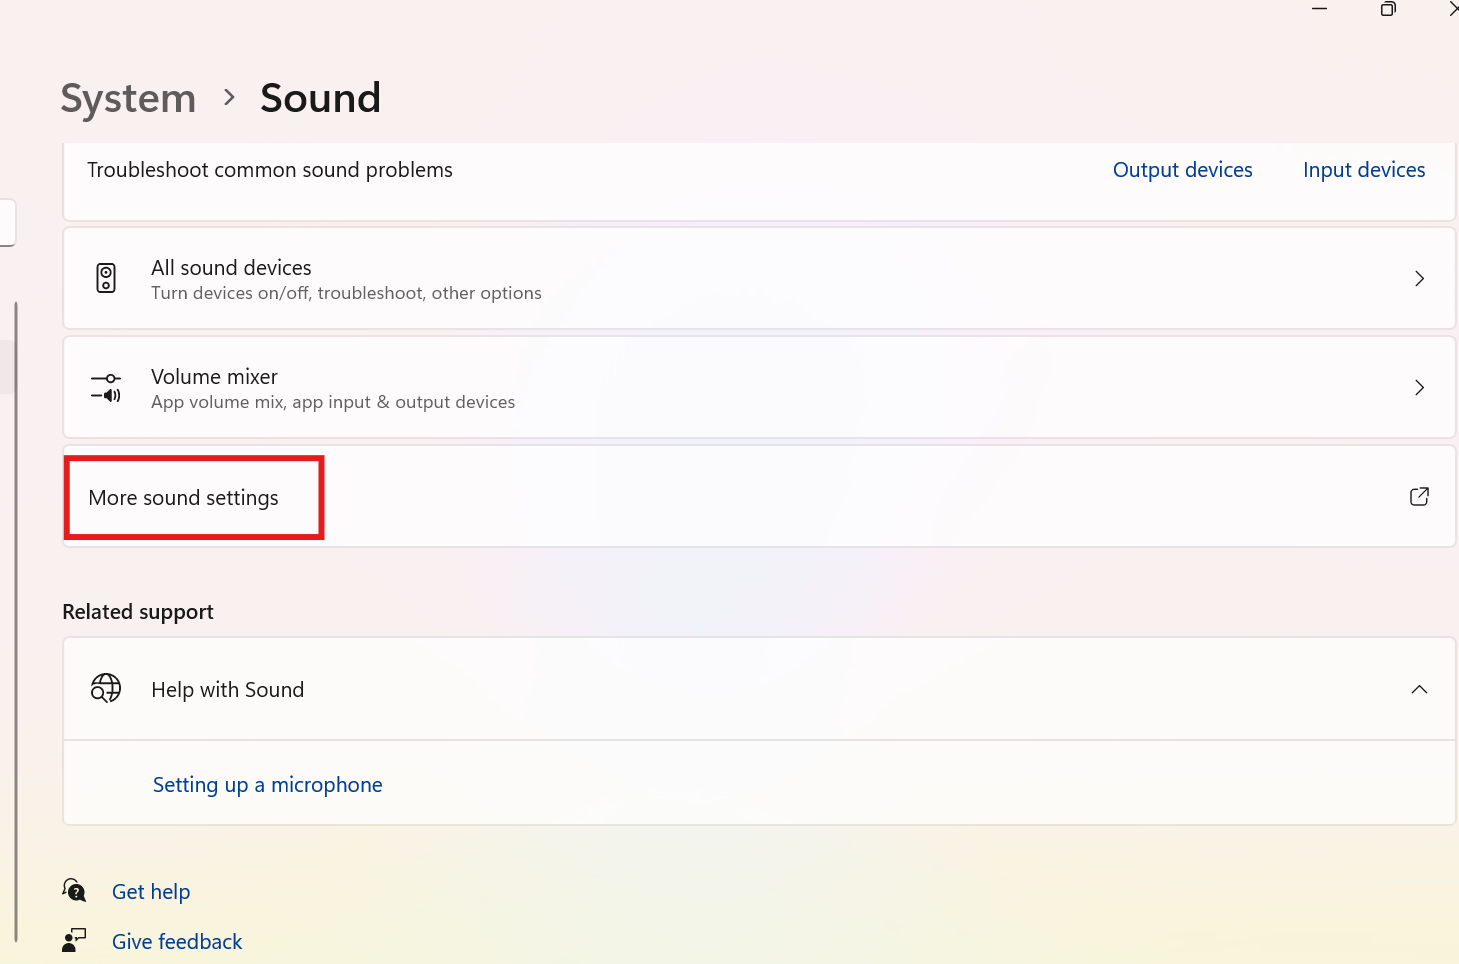Viewport: 1459px width, 964px height.
Task: Open the Get help link
Action: pyautogui.click(x=151, y=892)
